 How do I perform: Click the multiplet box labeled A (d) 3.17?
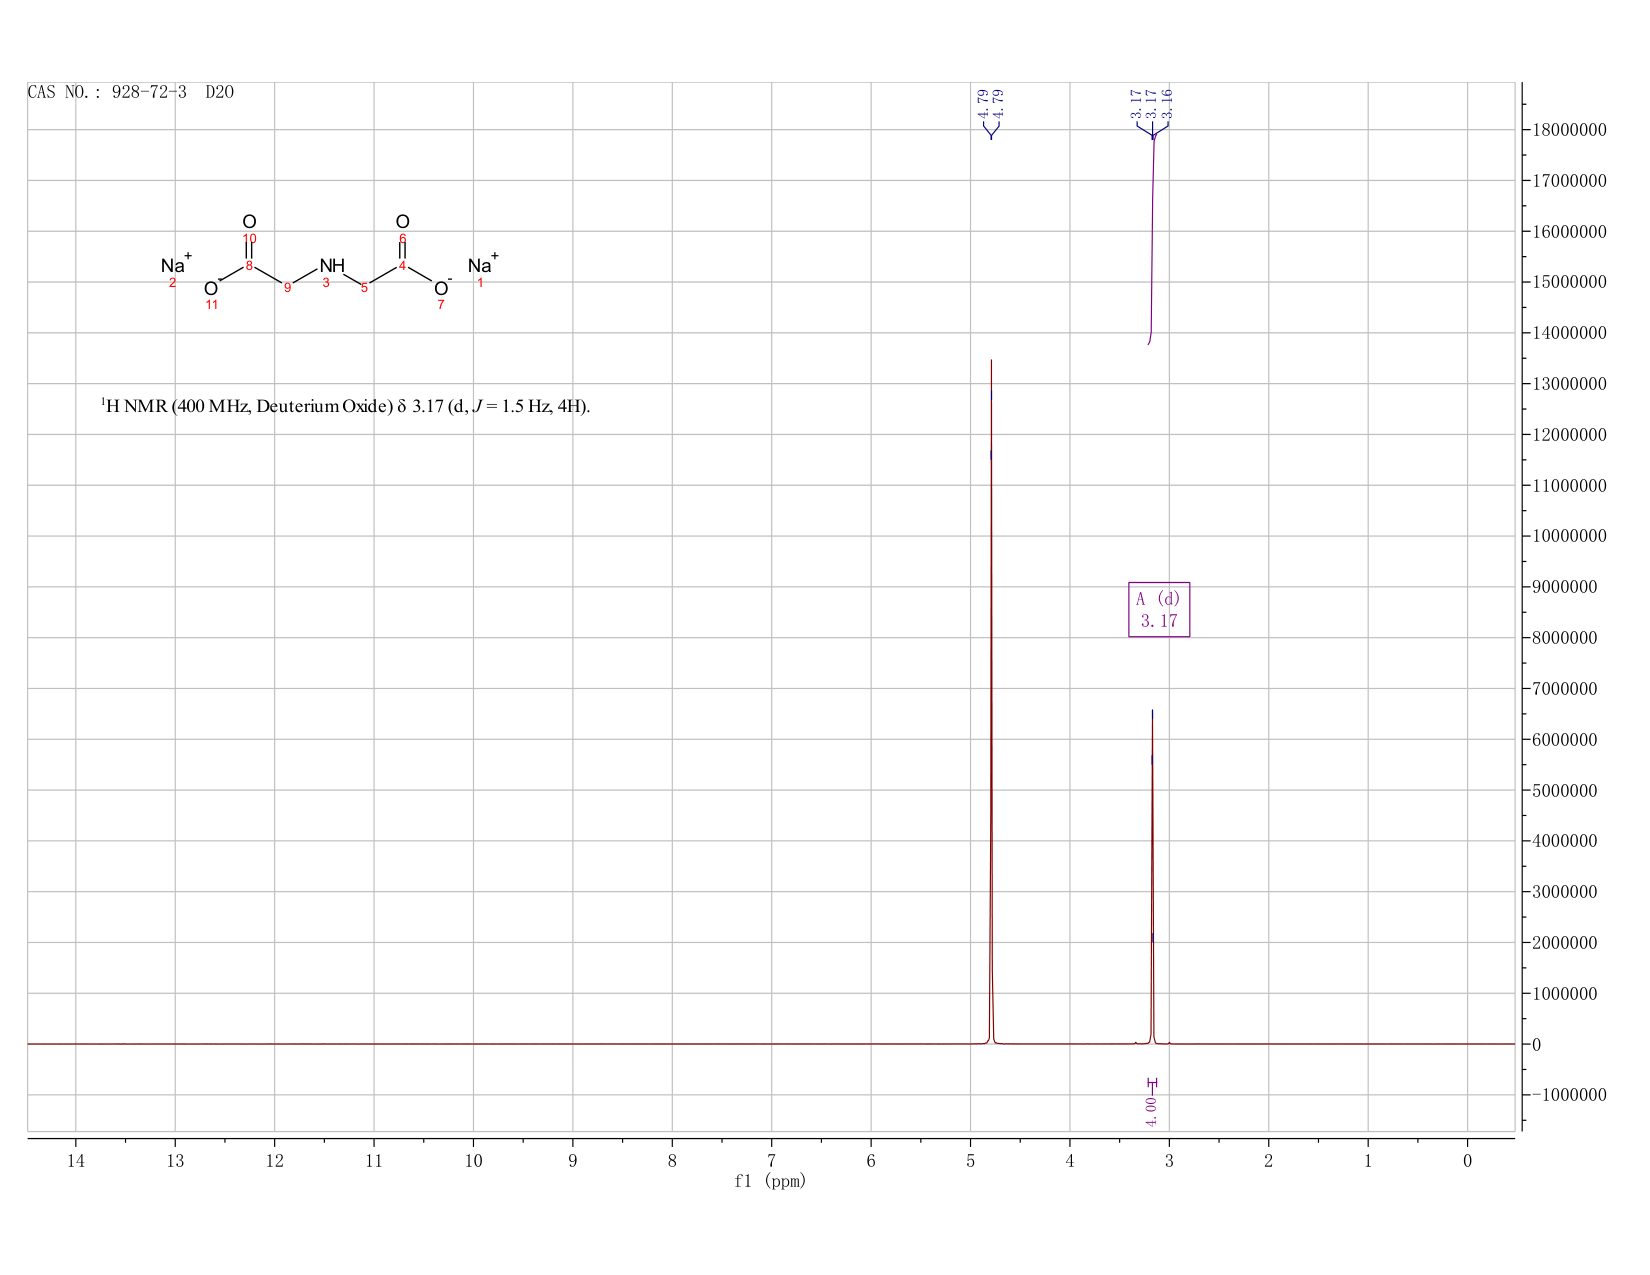tap(1159, 609)
